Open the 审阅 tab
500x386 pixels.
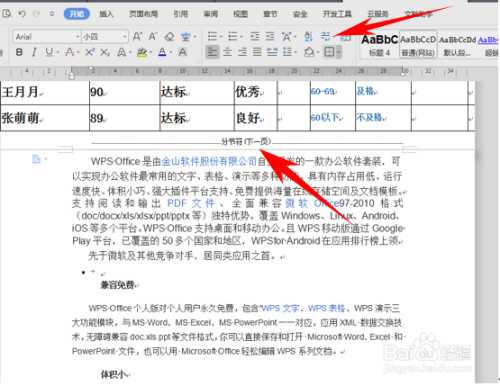211,14
